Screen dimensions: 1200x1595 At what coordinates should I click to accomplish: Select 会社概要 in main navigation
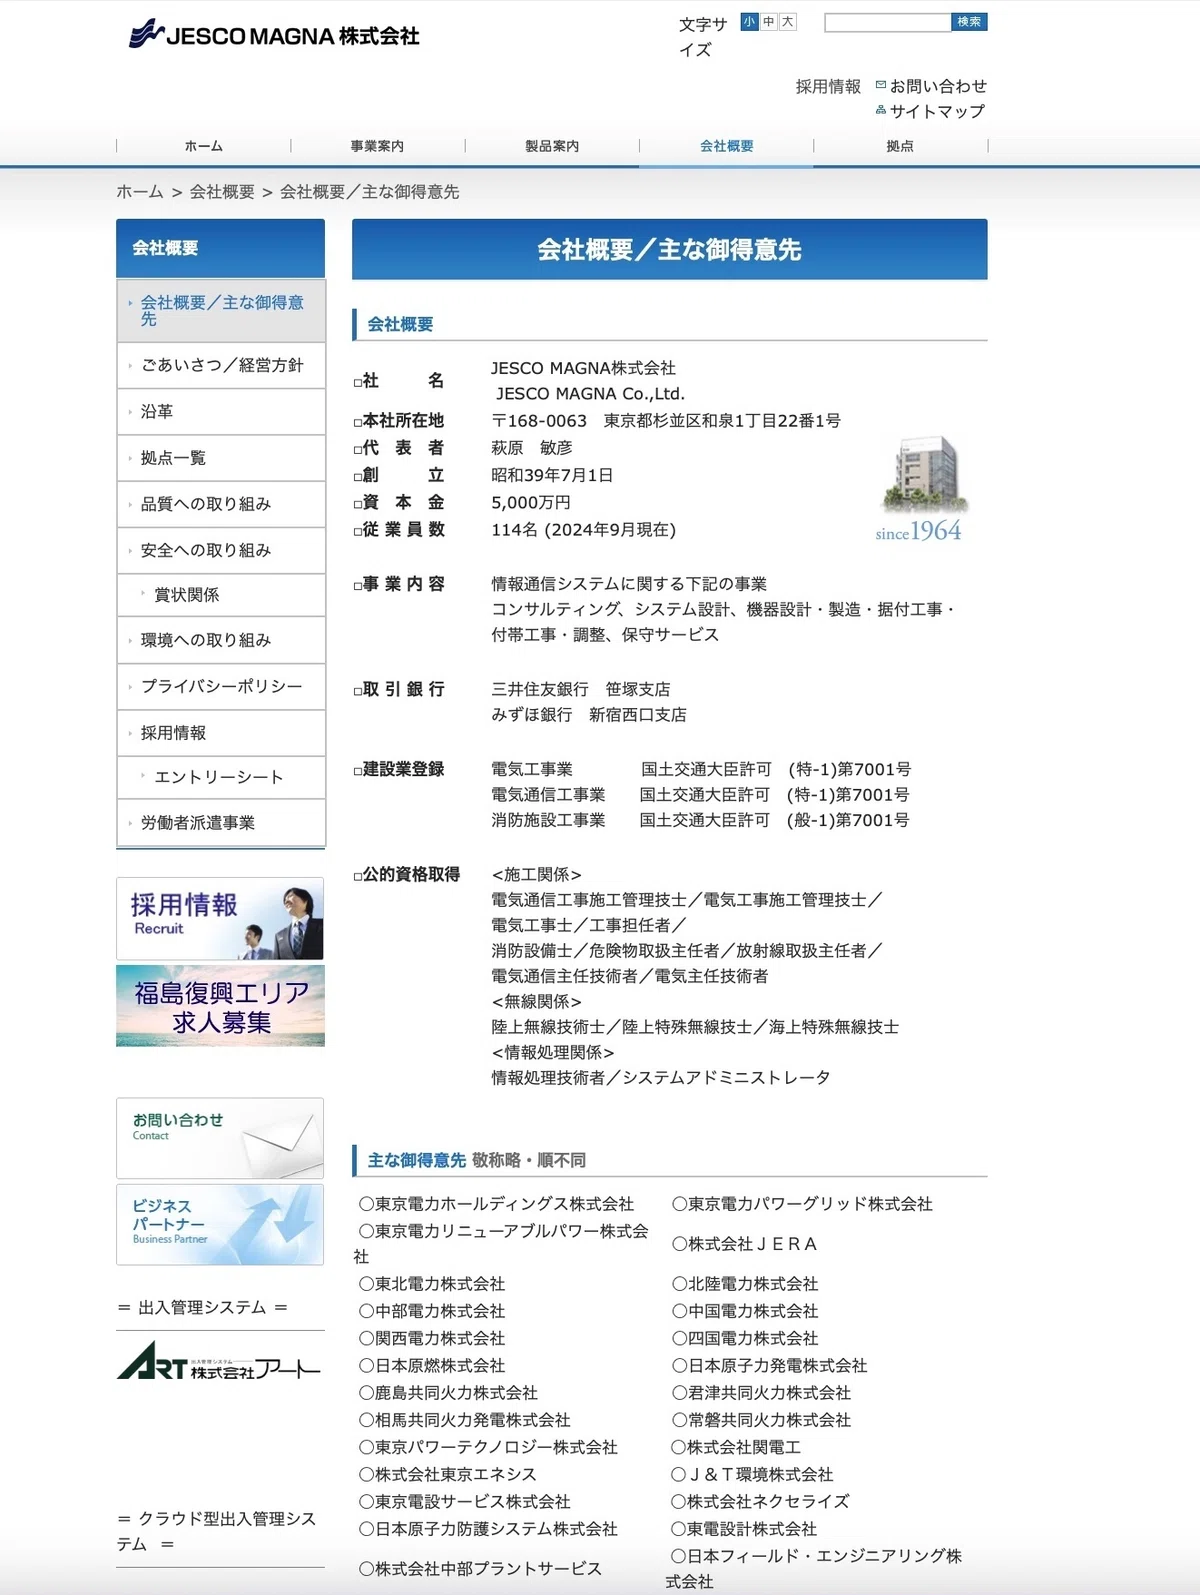click(727, 146)
